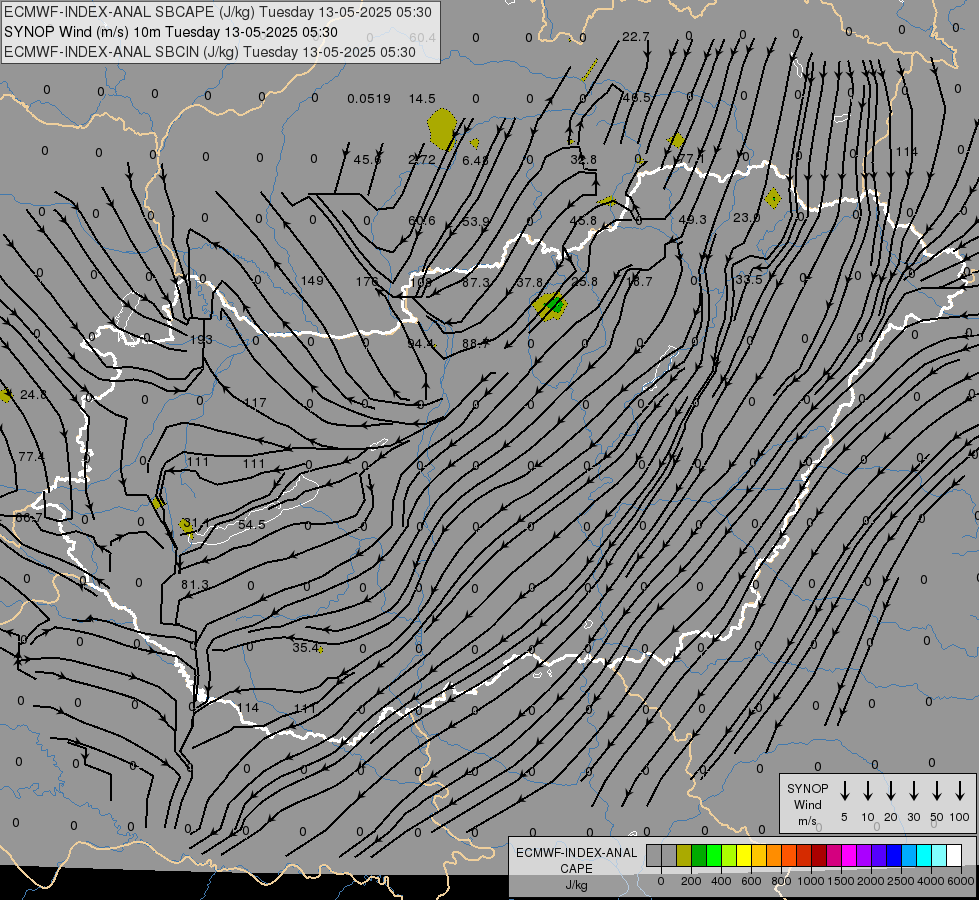Click the 30 m/s wind arrow in legend
This screenshot has width=979, height=900.
pyautogui.click(x=914, y=791)
